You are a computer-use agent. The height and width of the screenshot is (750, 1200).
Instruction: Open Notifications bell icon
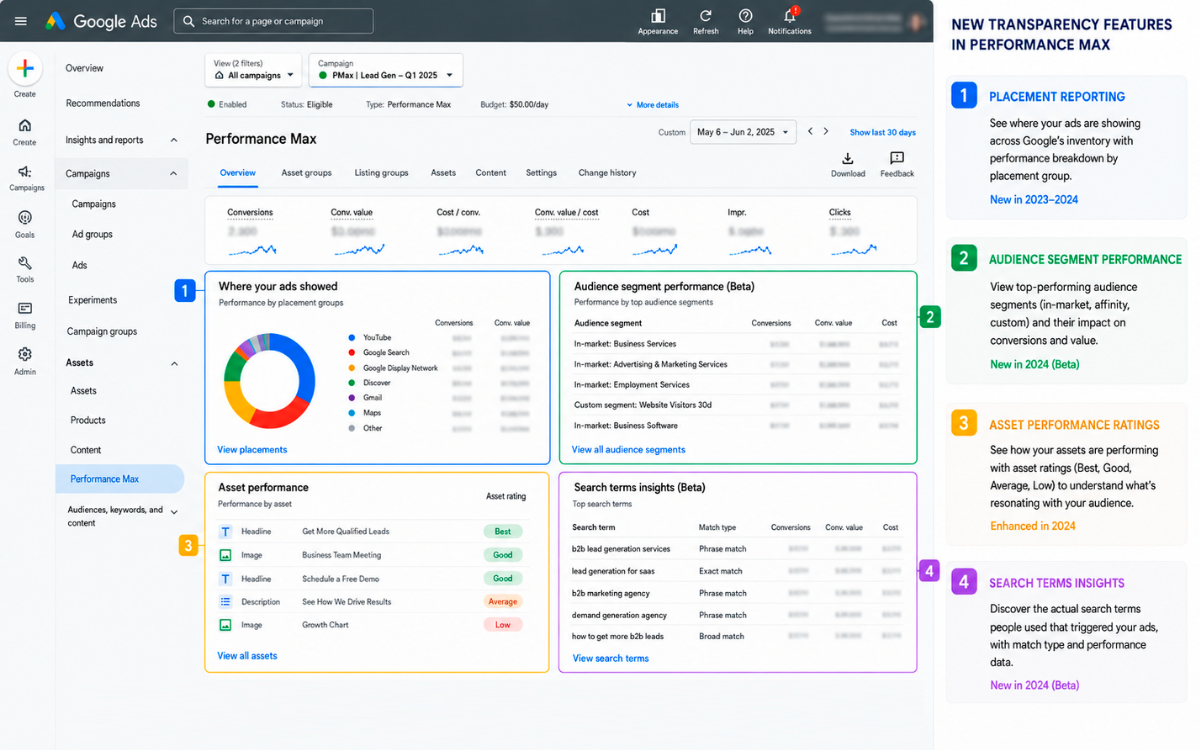(x=790, y=16)
